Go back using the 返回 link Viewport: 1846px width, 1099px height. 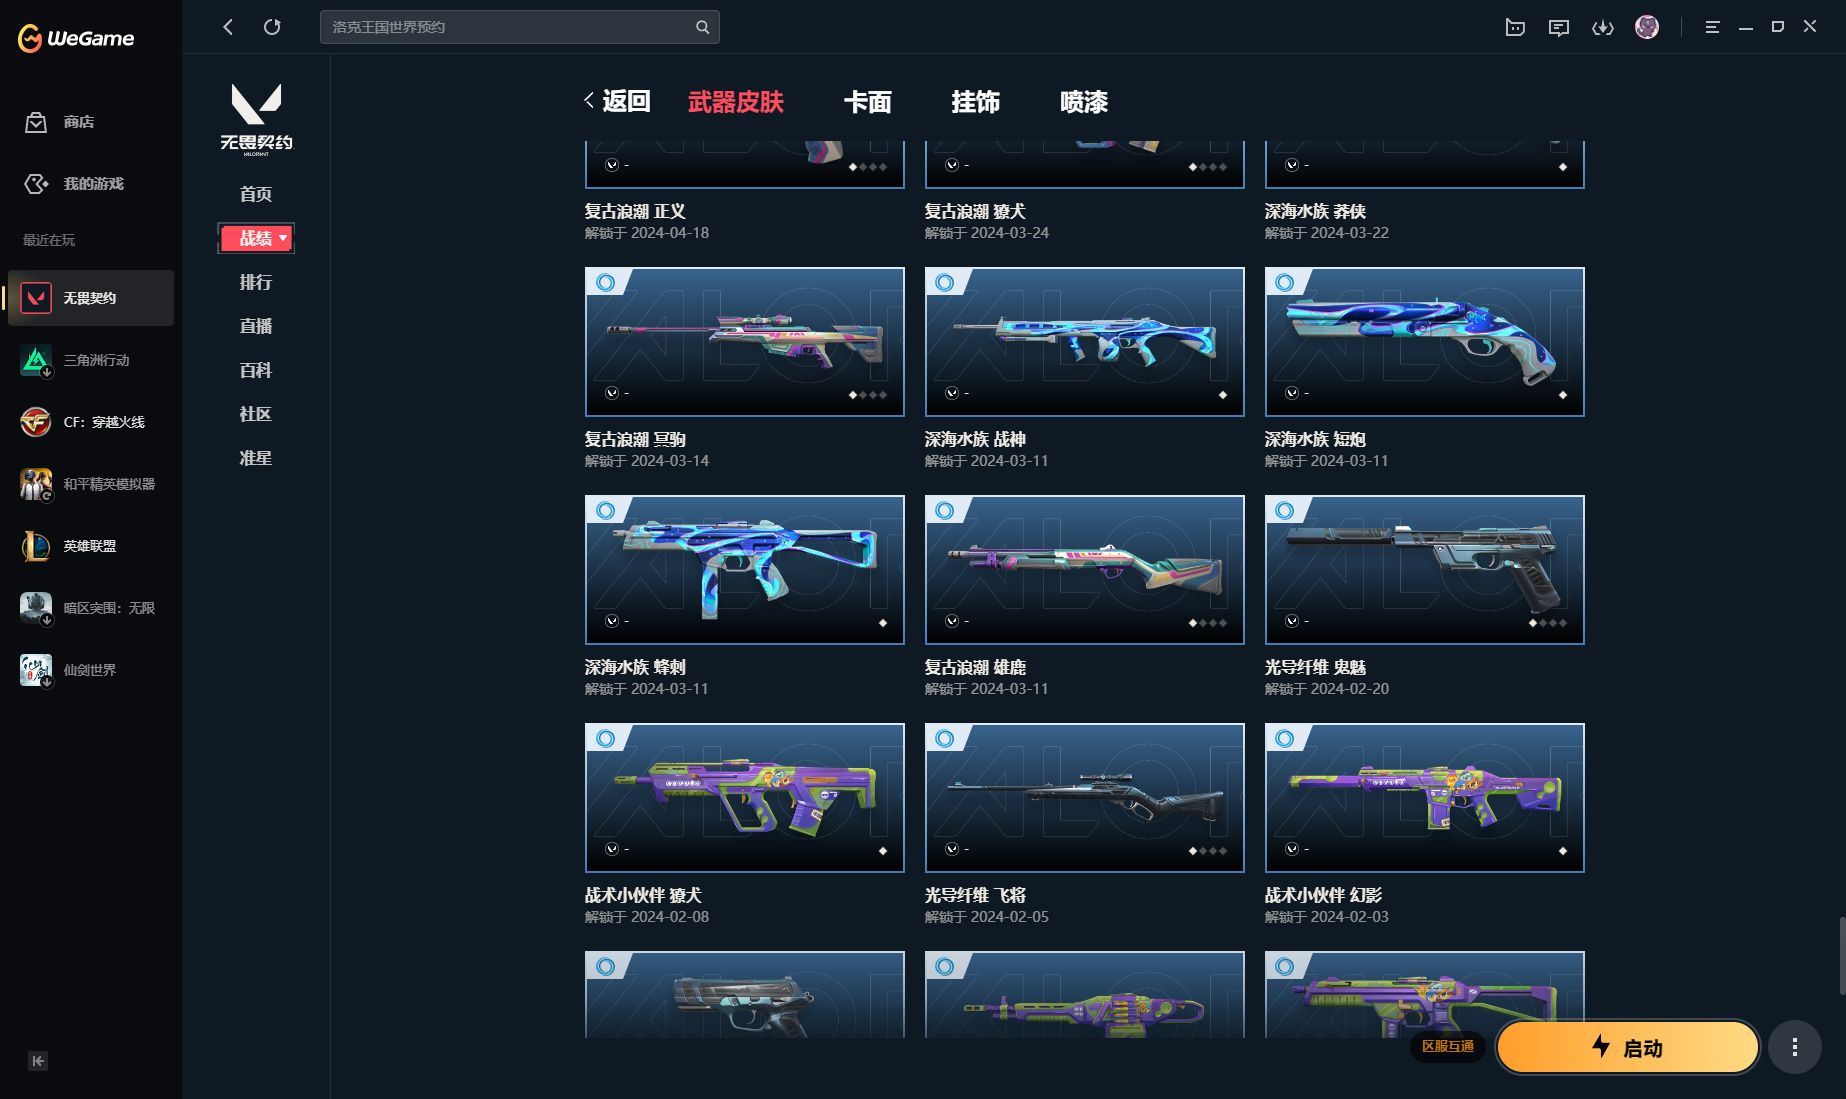619,101
